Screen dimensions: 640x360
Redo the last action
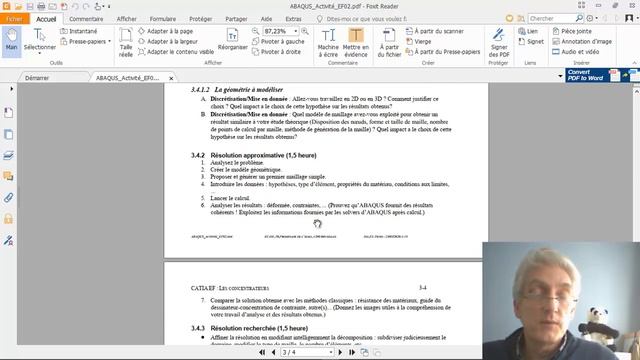(86, 6)
